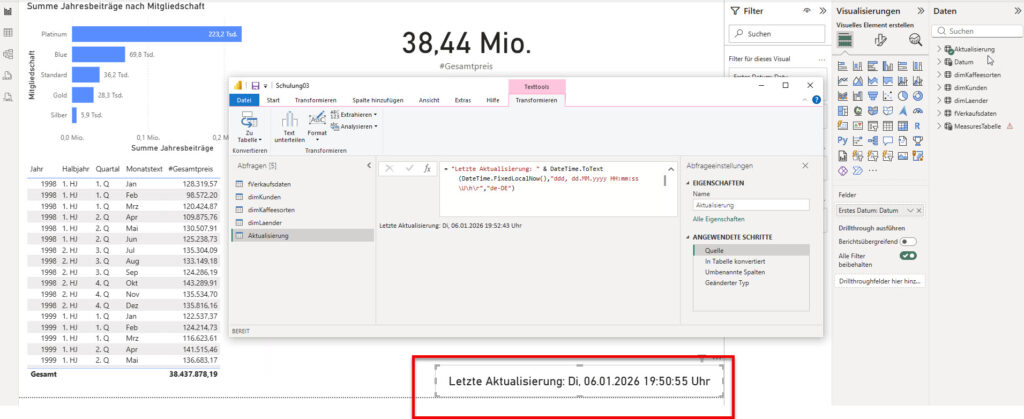
Task: Click the fx formula icon
Action: tap(427, 169)
